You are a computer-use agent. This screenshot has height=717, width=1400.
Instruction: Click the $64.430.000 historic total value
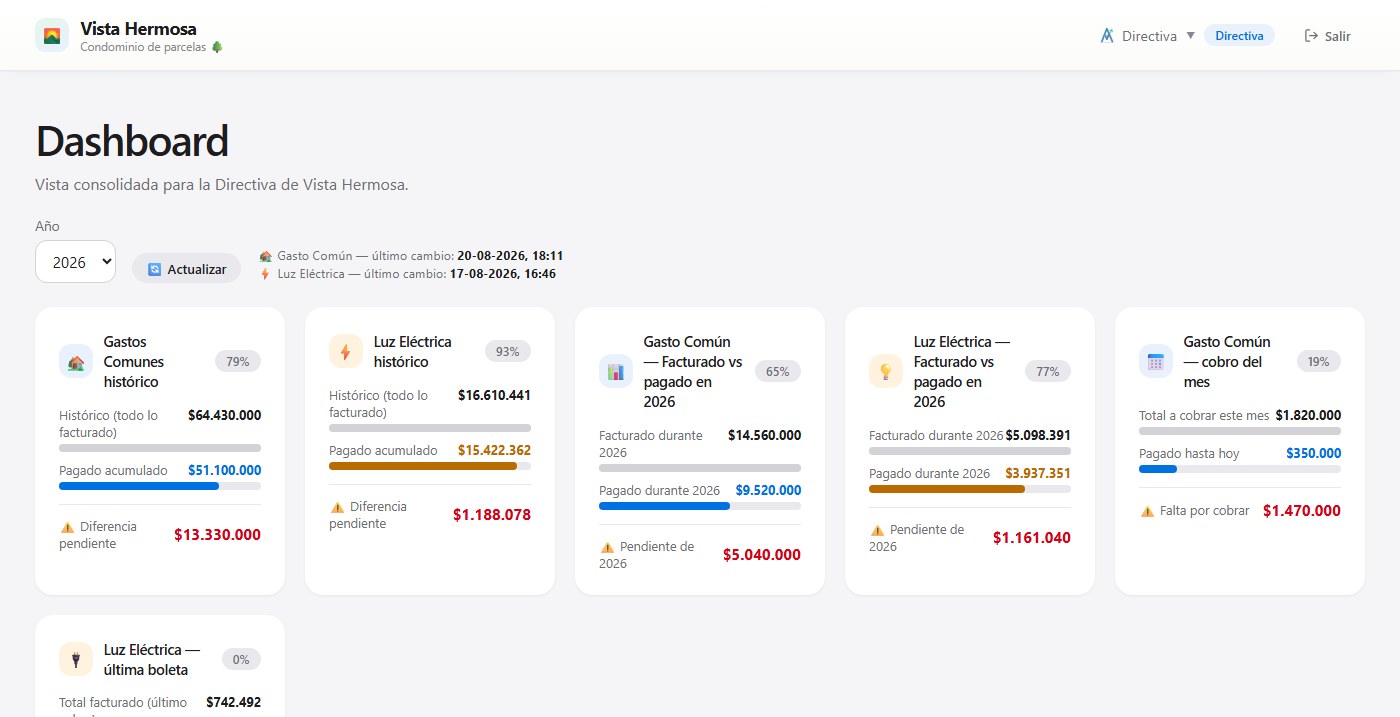click(x=225, y=415)
